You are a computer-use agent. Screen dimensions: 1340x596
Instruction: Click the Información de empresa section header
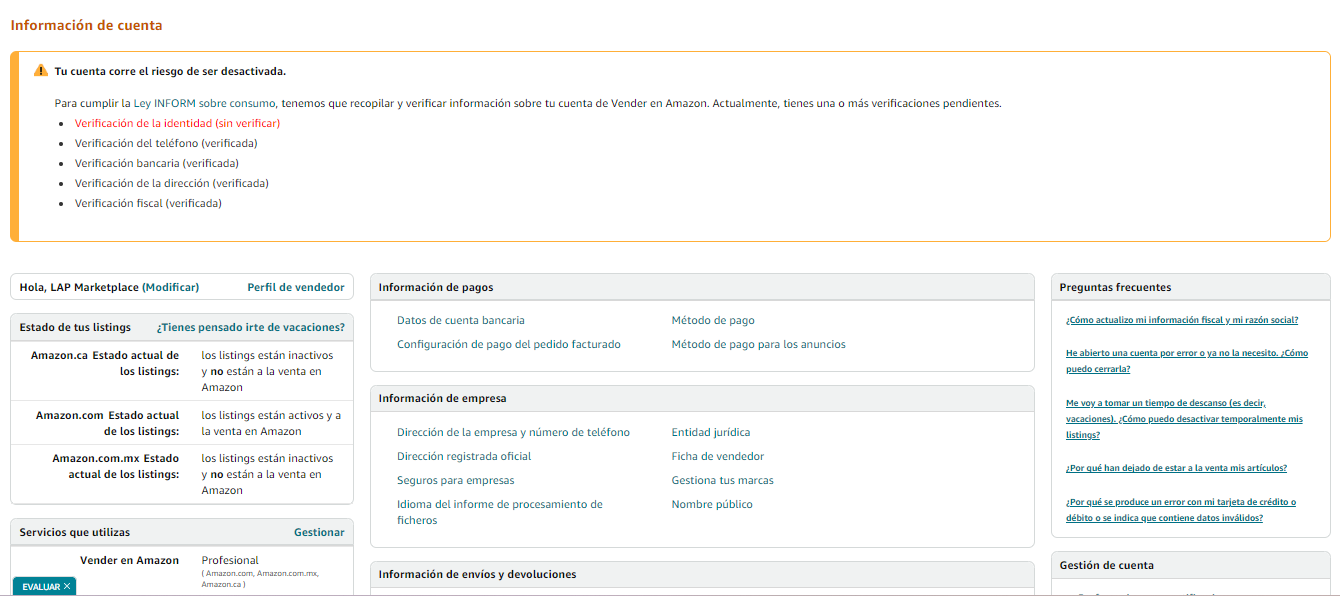tap(442, 398)
